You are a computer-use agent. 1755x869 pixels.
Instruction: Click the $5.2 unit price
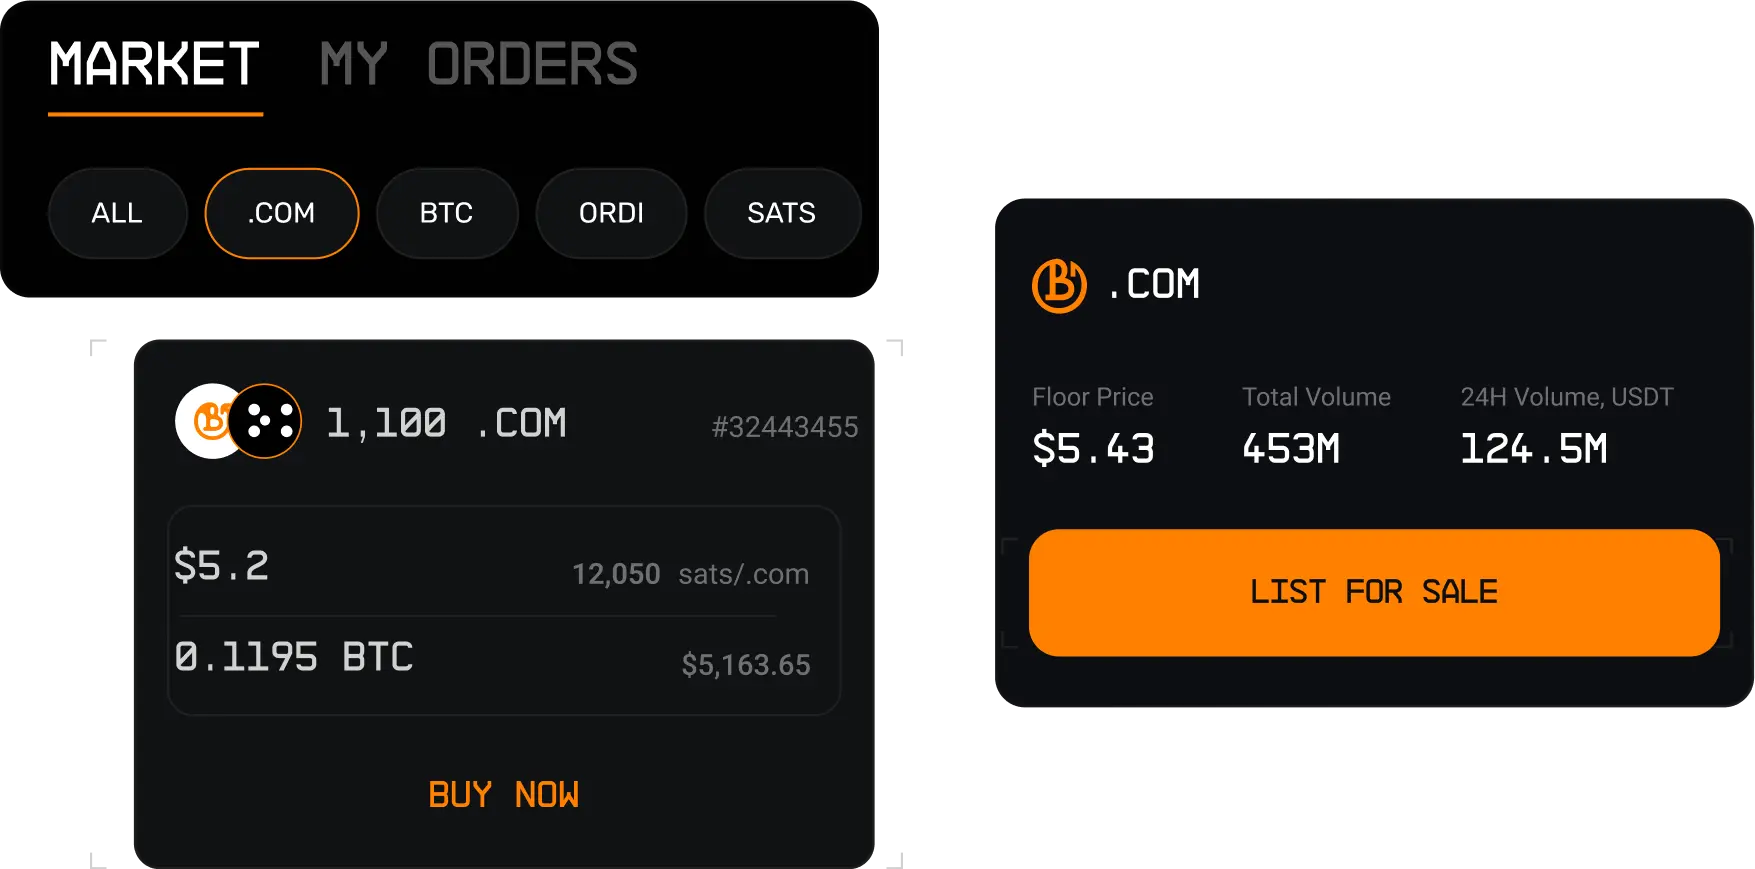pyautogui.click(x=221, y=566)
